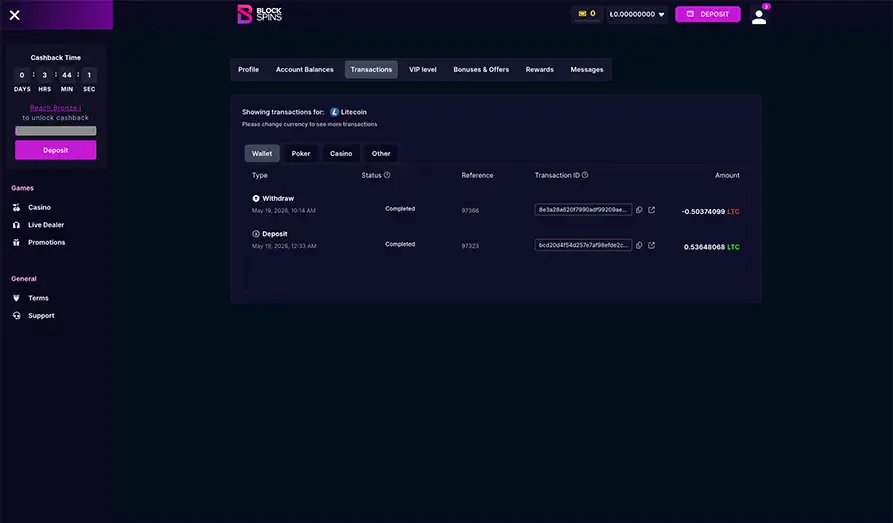Click the Reach Bronze I link
Screen dimensions: 893x523
55,108
